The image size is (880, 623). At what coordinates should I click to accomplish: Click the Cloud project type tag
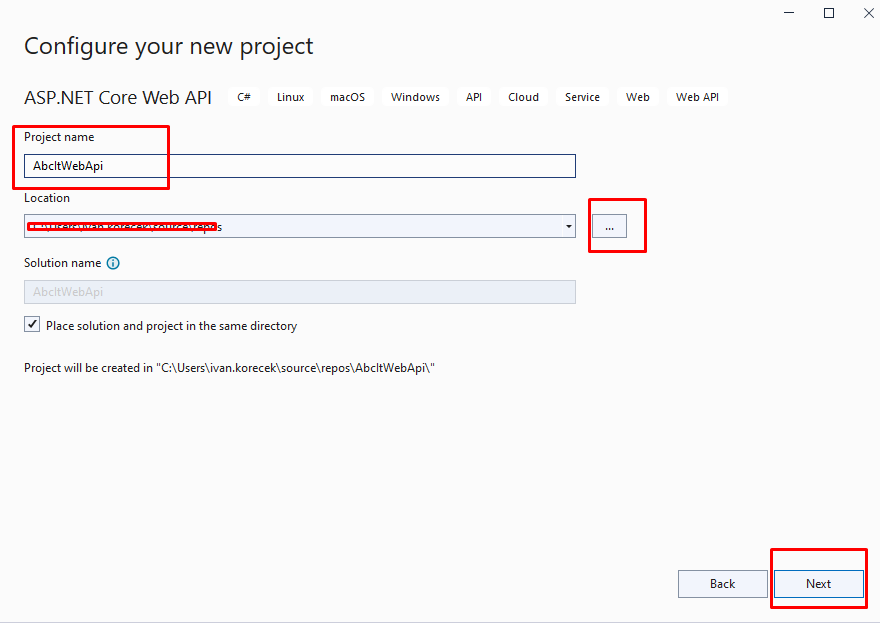pyautogui.click(x=523, y=97)
